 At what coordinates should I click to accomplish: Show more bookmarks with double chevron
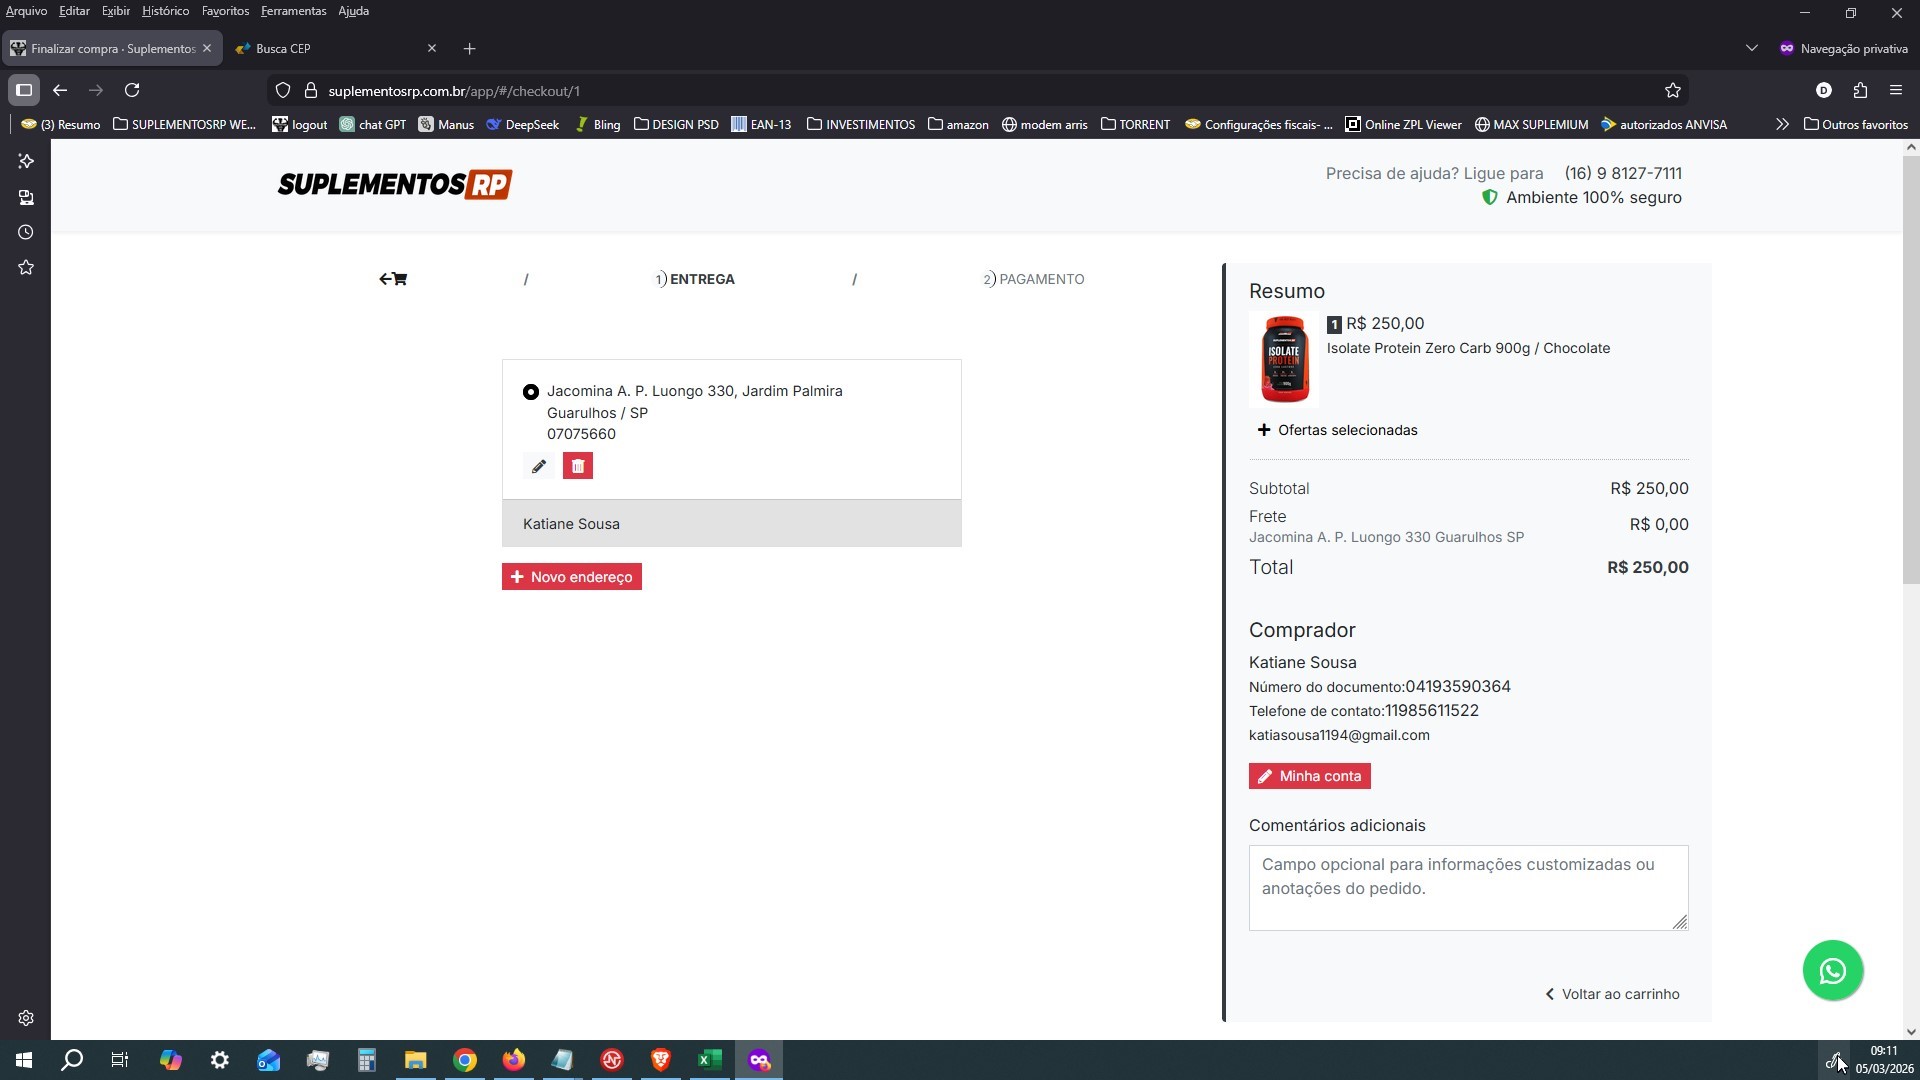coord(1781,125)
